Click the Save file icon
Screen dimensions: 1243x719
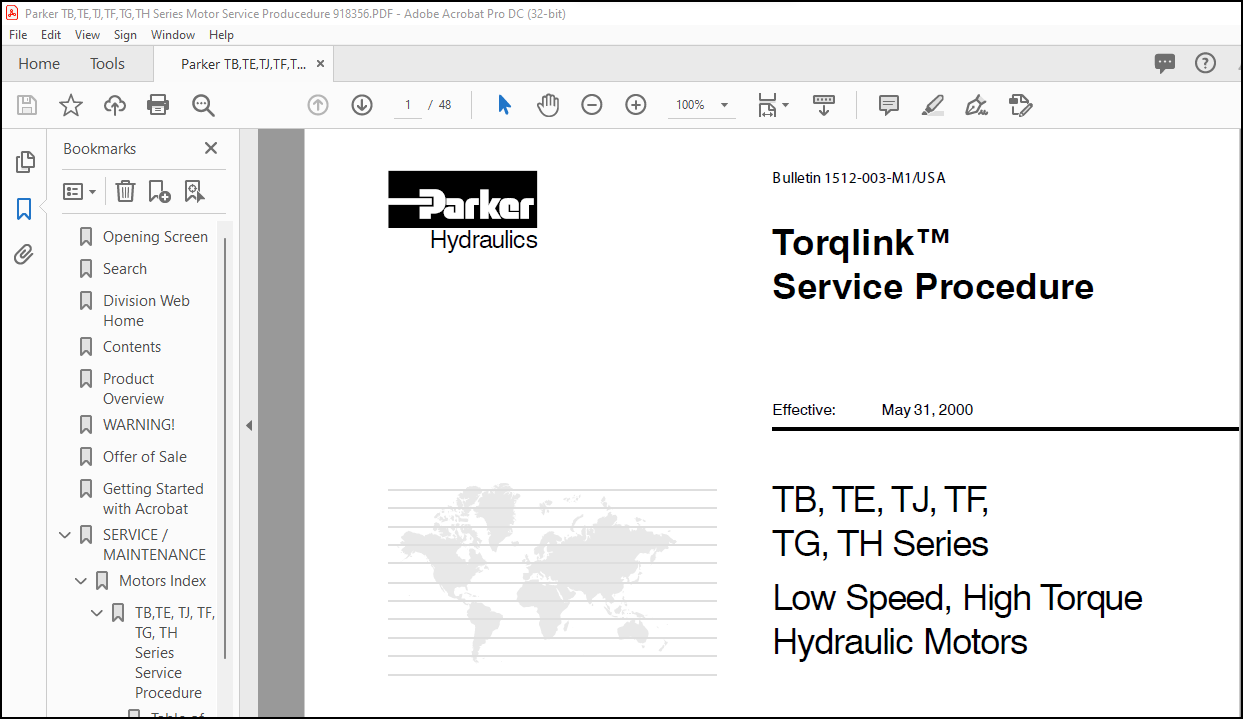[x=27, y=105]
